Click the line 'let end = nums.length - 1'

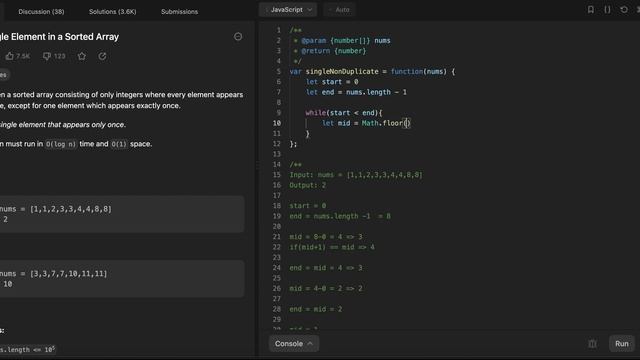(356, 92)
